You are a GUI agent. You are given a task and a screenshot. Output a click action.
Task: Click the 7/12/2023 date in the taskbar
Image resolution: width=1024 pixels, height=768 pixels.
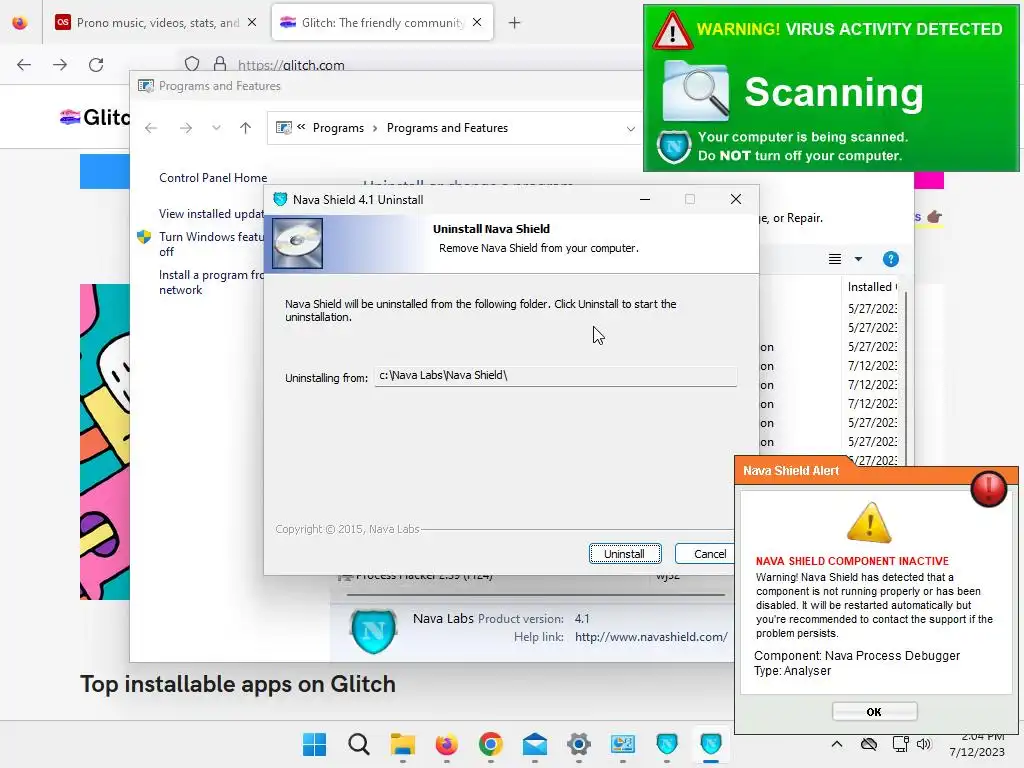[977, 752]
